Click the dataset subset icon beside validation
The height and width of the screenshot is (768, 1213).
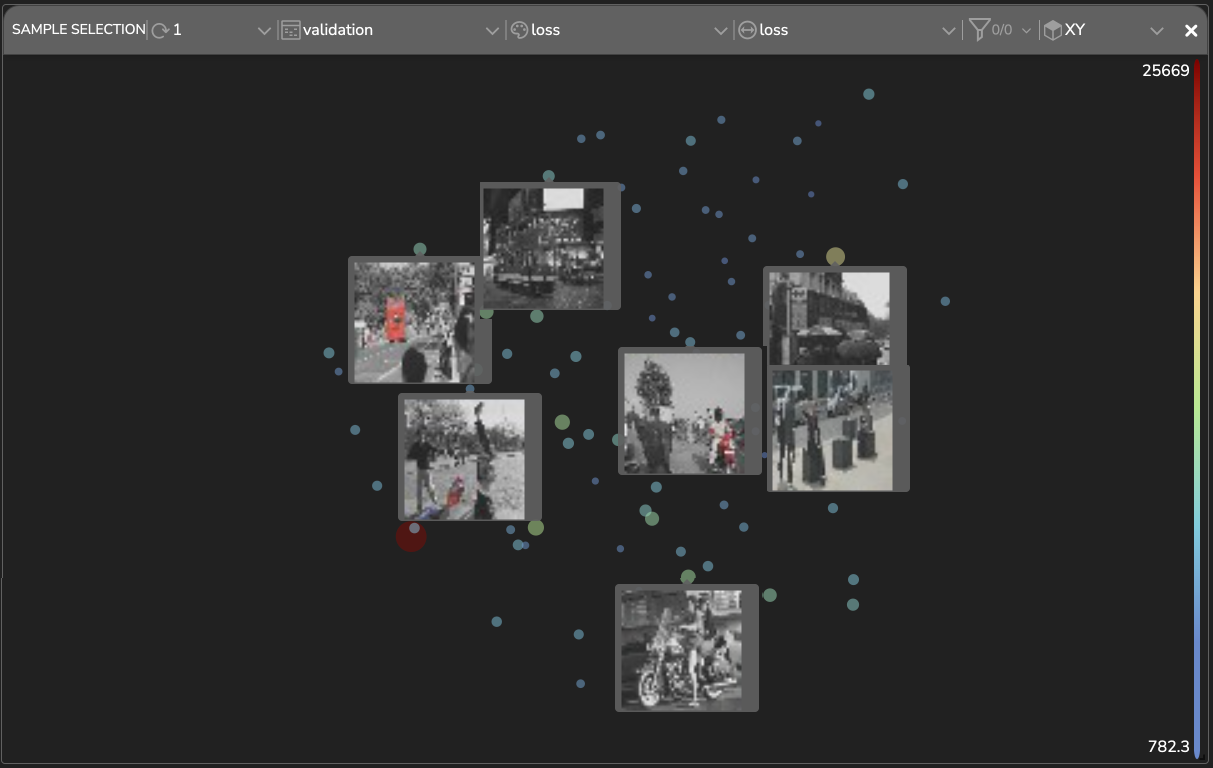290,30
